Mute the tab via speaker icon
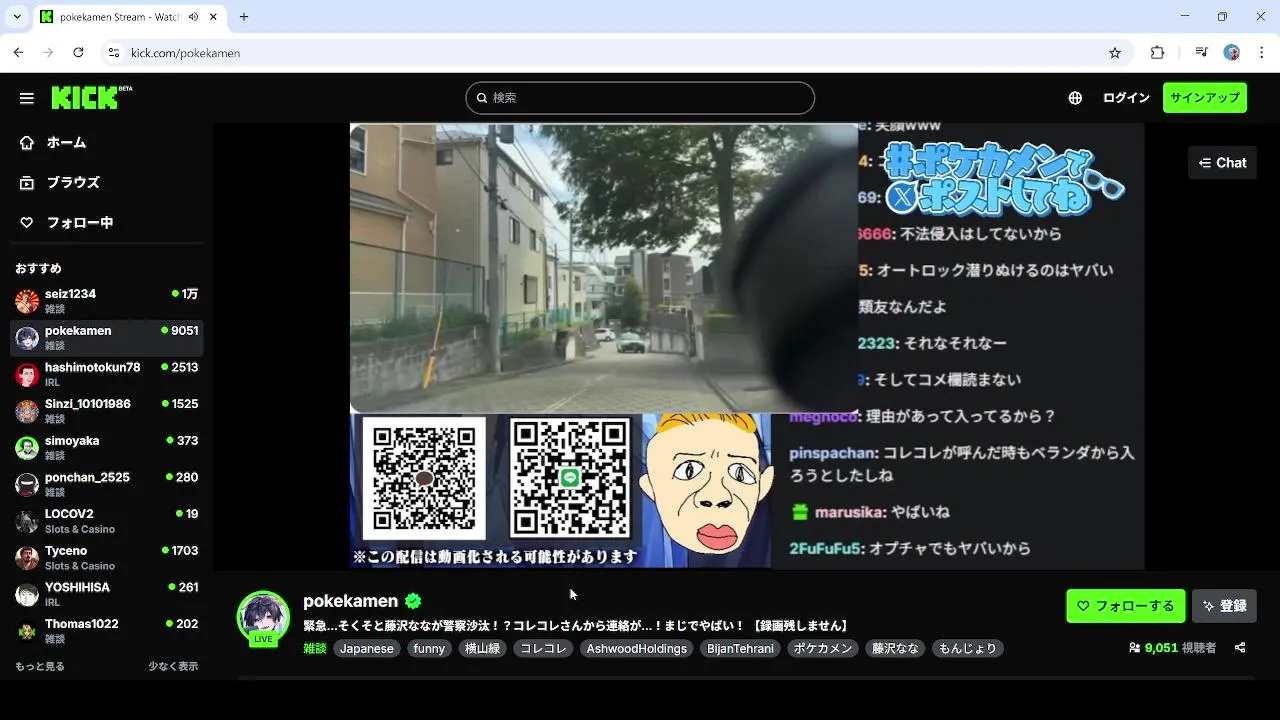The image size is (1280, 720). [193, 17]
